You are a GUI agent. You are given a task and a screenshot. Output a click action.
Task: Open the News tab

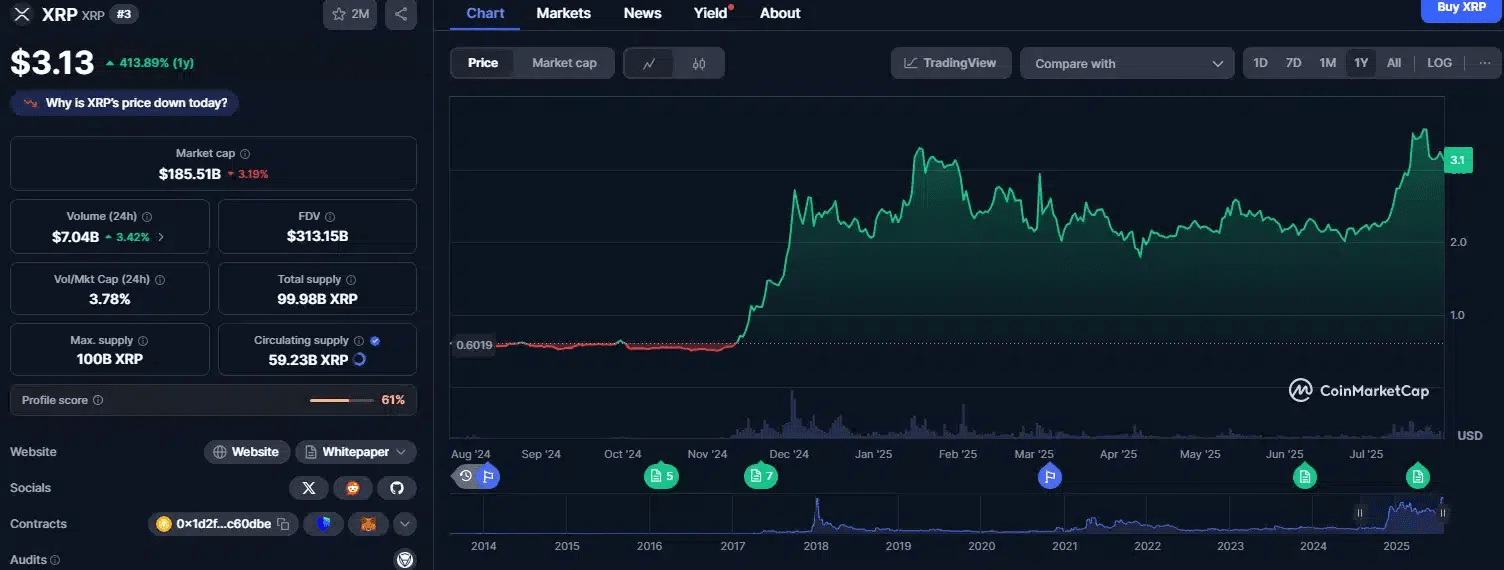pyautogui.click(x=642, y=13)
